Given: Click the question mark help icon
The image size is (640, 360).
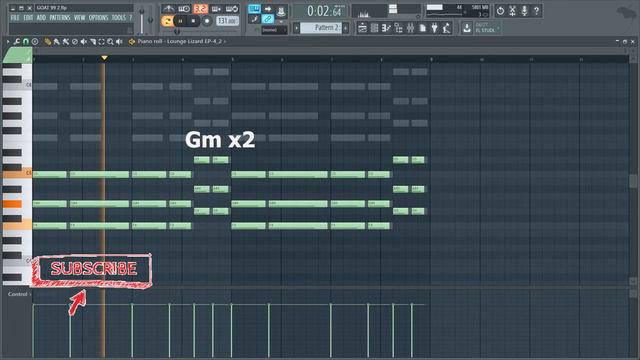Looking at the screenshot, I should tap(536, 11).
